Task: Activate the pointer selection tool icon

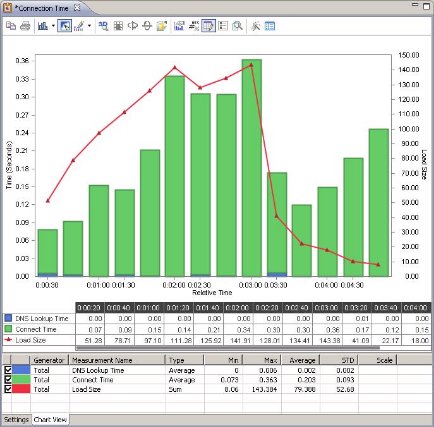Action: 64,26
